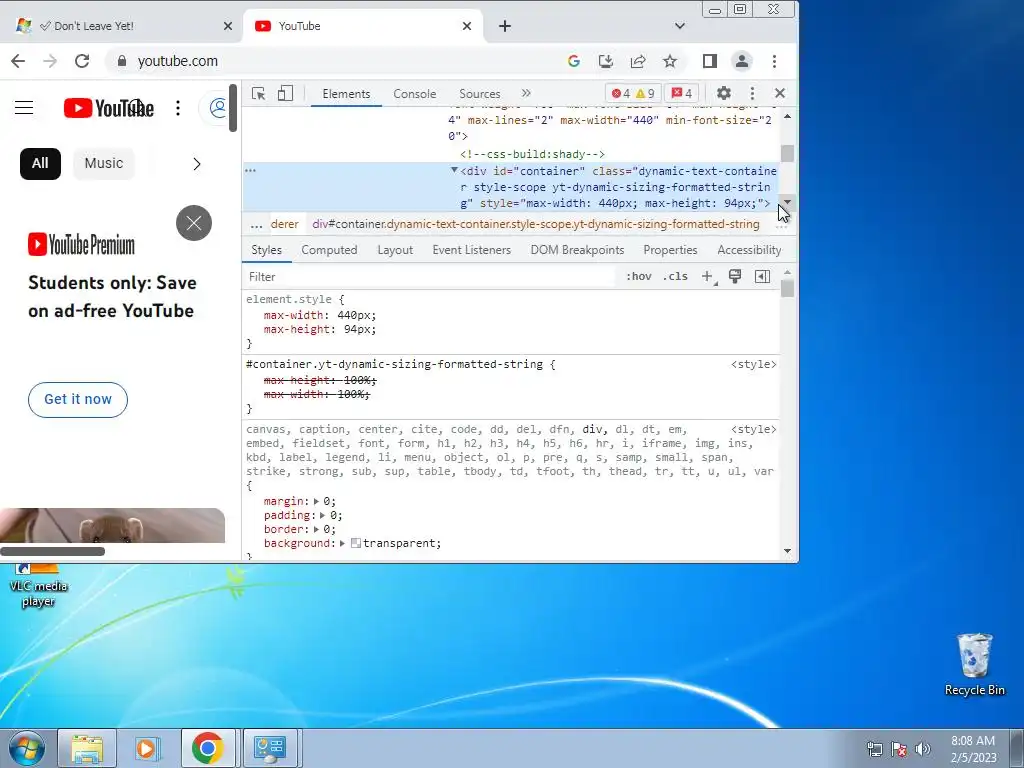Open the Chrome profile avatar
The image size is (1024, 768).
[x=742, y=61]
